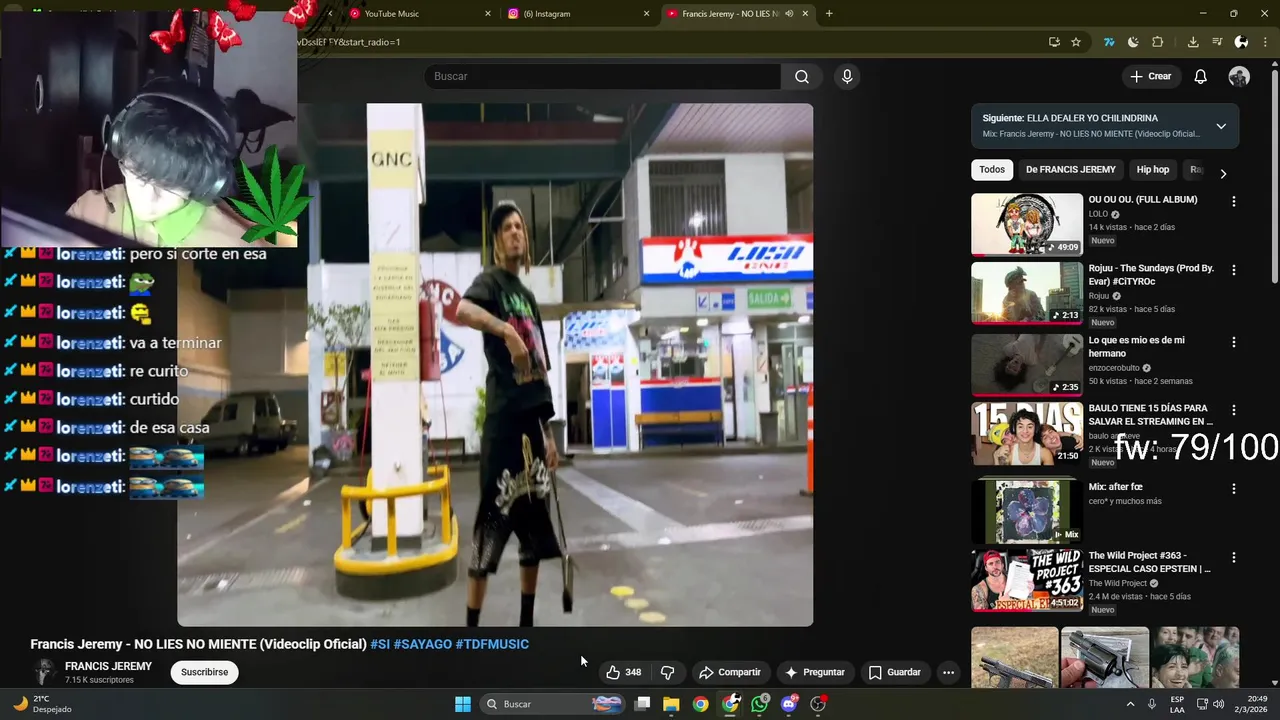Close the YouTube Music tab
This screenshot has height=720, width=1280.
coord(488,14)
